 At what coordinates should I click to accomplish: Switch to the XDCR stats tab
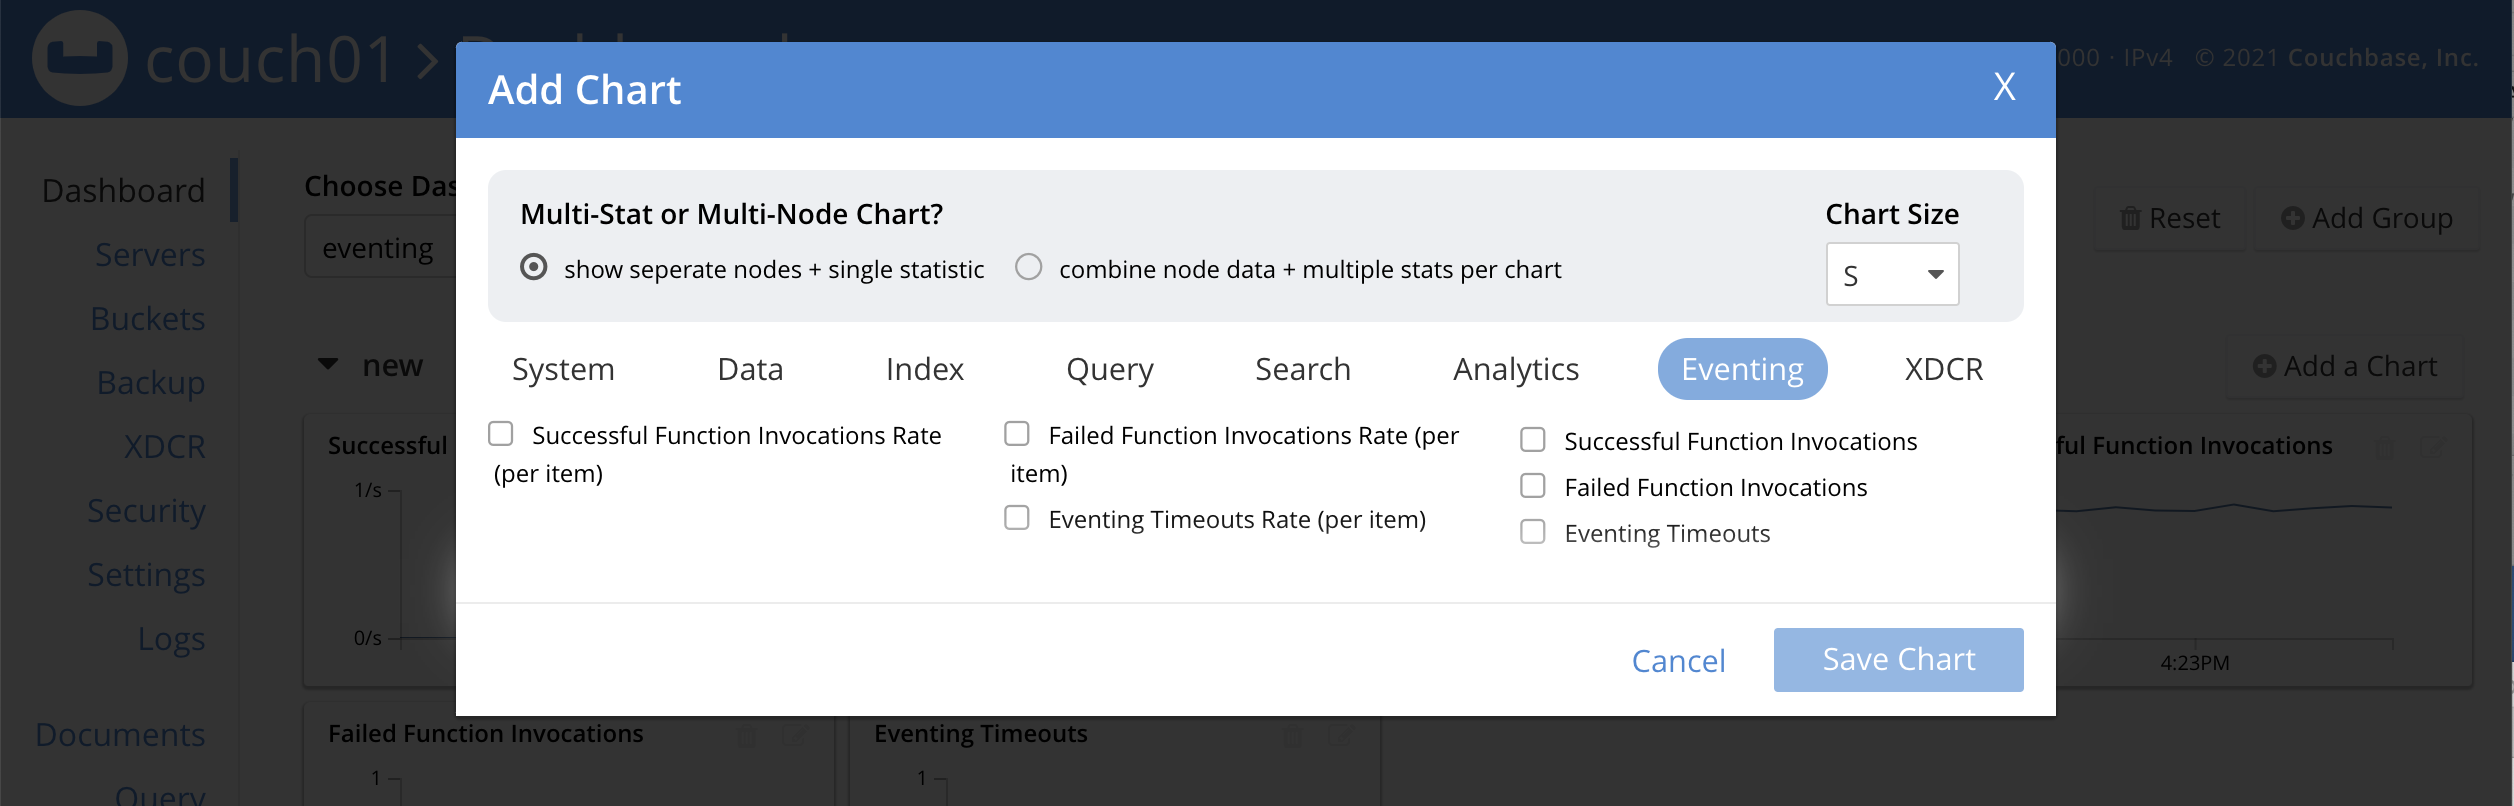coord(1943,369)
